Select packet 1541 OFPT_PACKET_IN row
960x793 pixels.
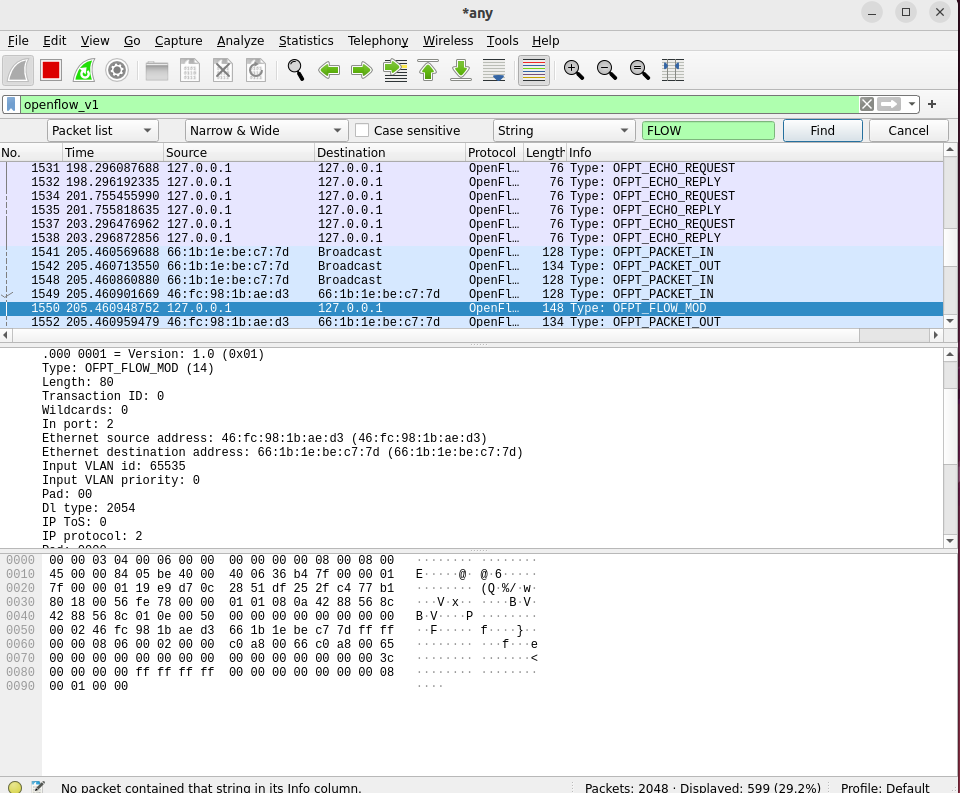[x=471, y=252]
